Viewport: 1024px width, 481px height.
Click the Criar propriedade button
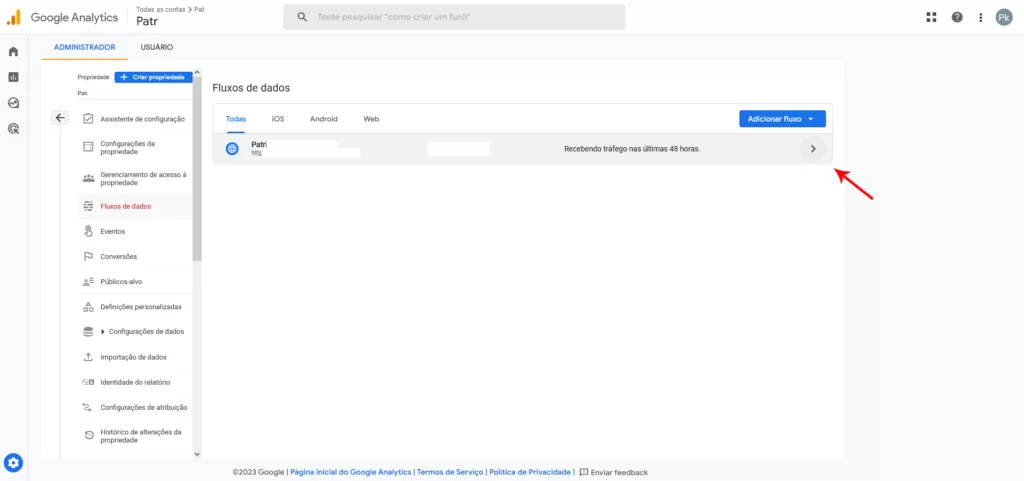(x=153, y=77)
